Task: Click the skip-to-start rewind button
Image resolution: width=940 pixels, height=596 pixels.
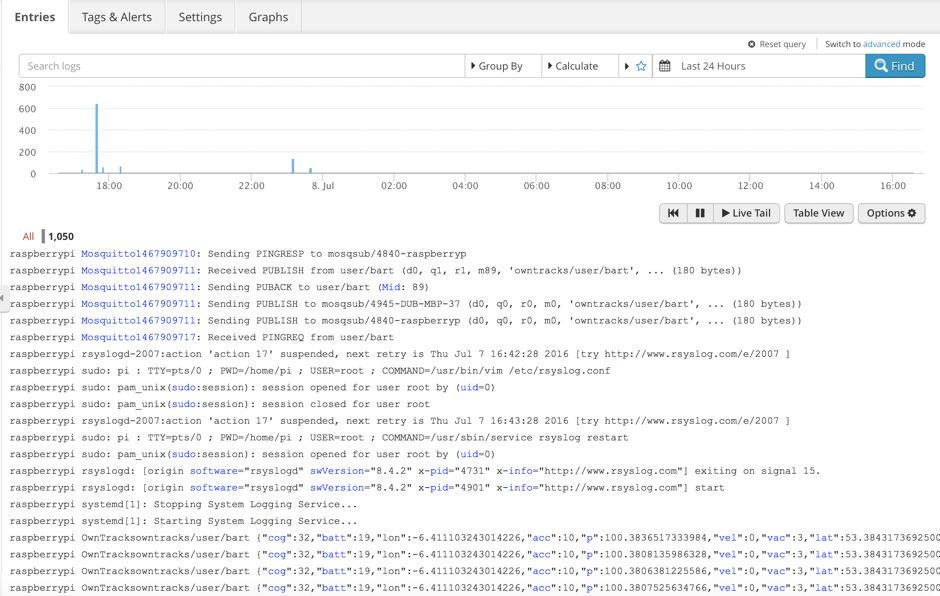Action: pyautogui.click(x=673, y=213)
